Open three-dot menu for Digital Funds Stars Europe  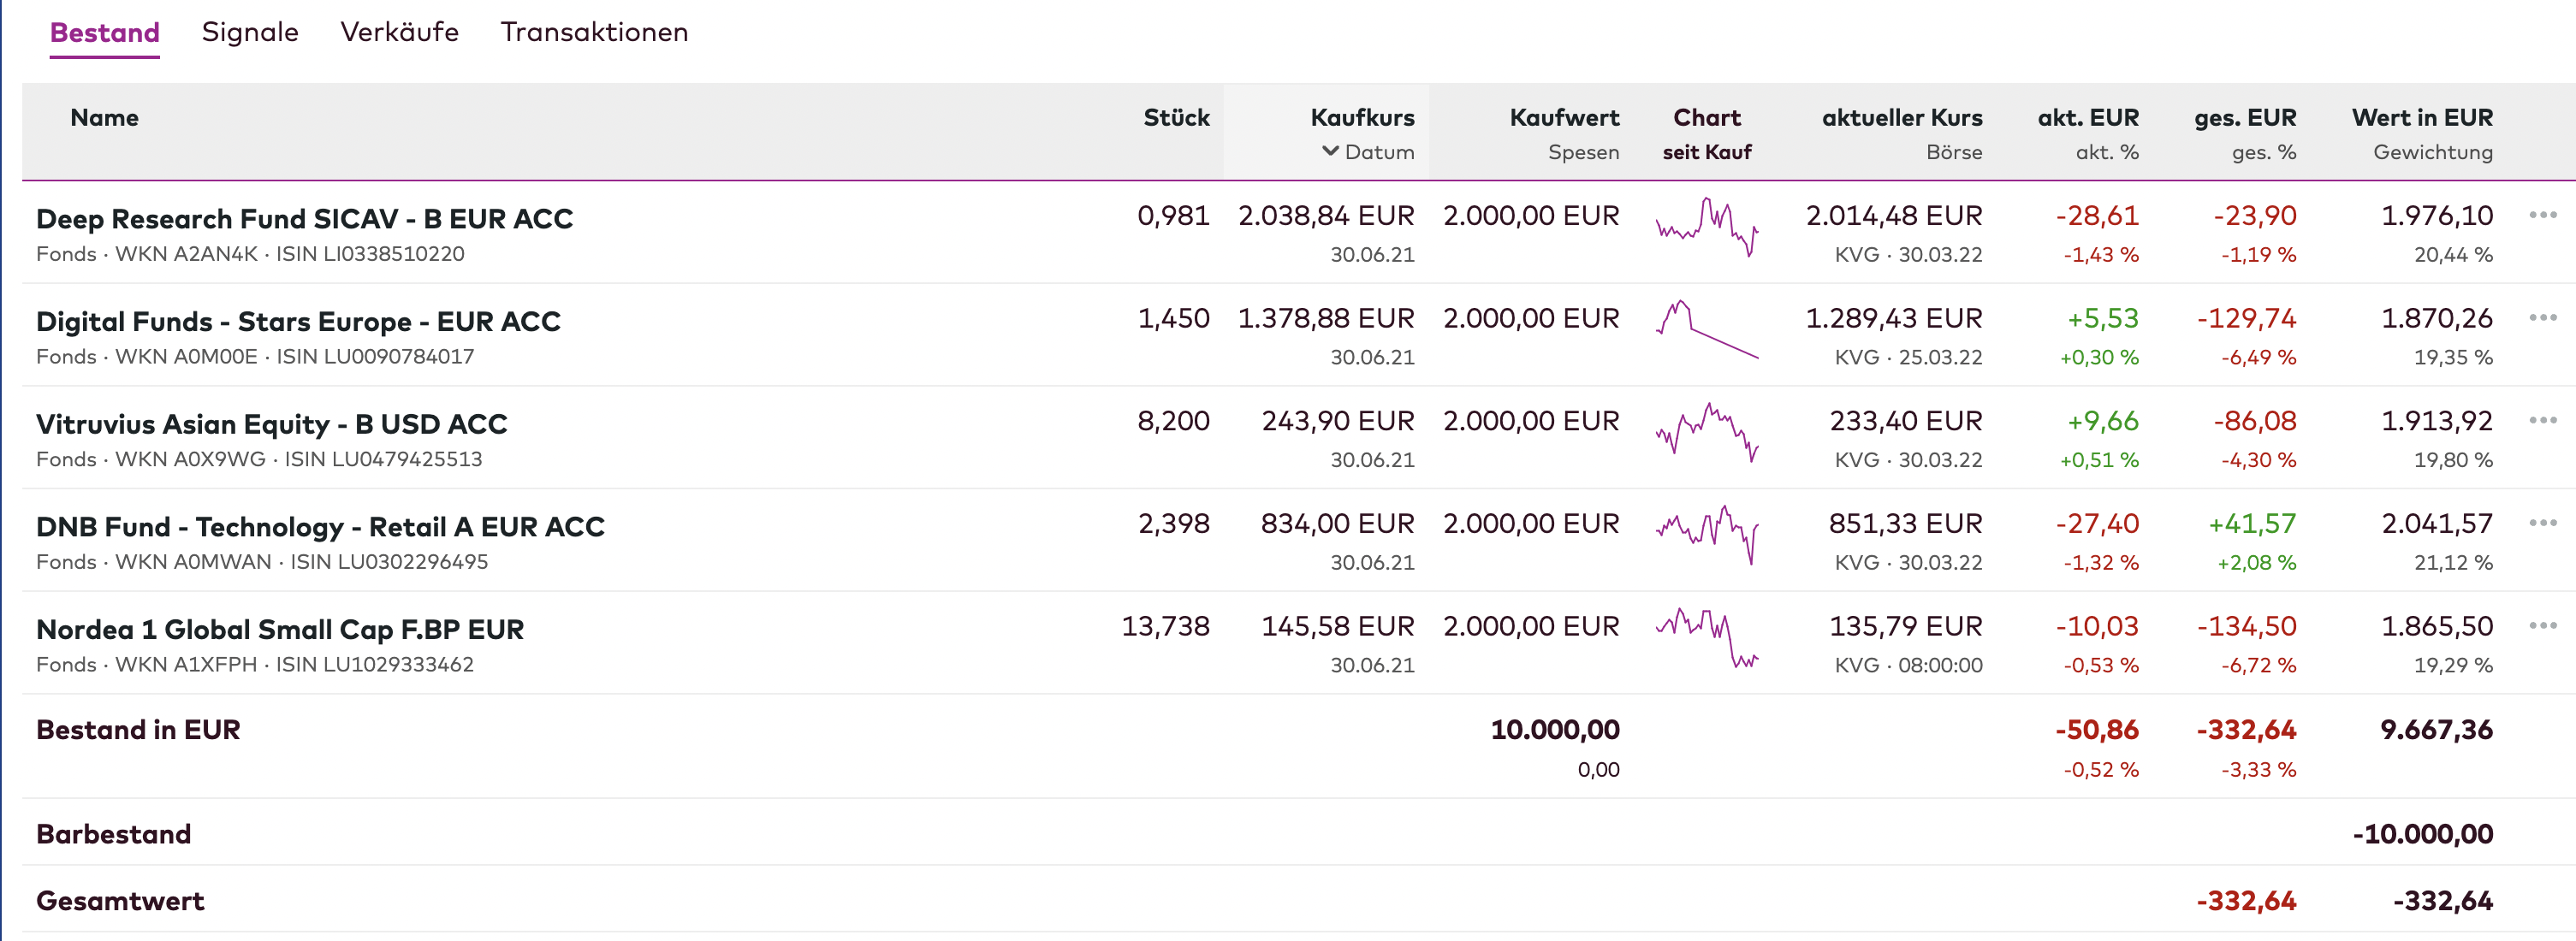click(x=2542, y=318)
